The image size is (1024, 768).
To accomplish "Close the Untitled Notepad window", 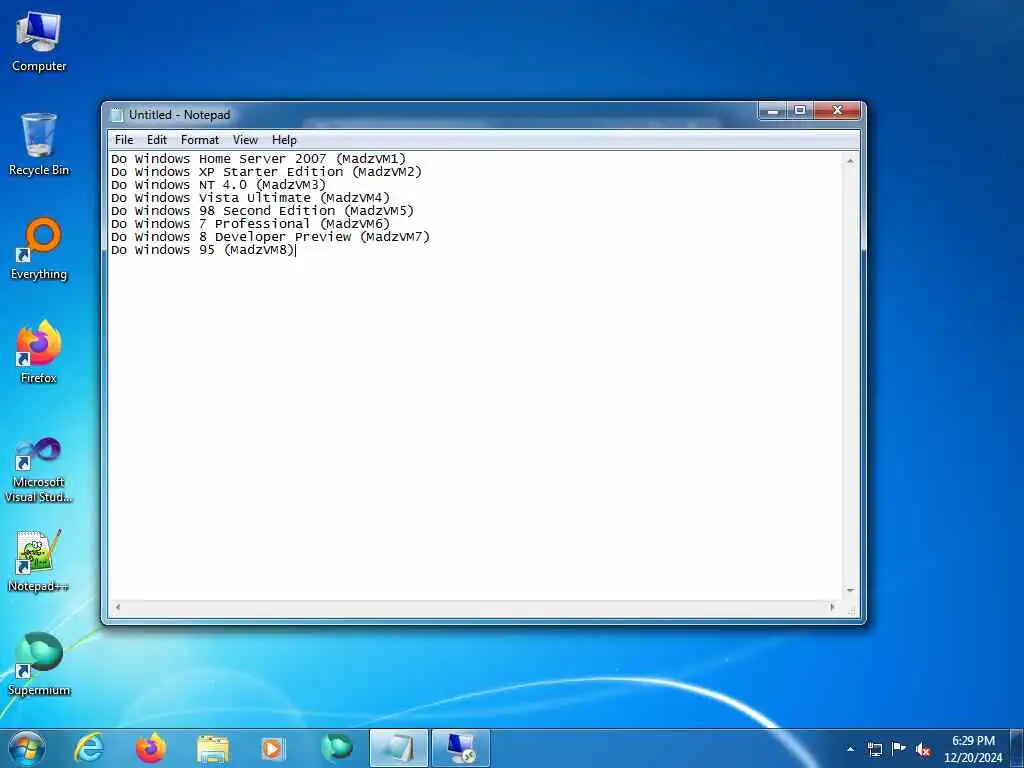I will click(x=838, y=111).
